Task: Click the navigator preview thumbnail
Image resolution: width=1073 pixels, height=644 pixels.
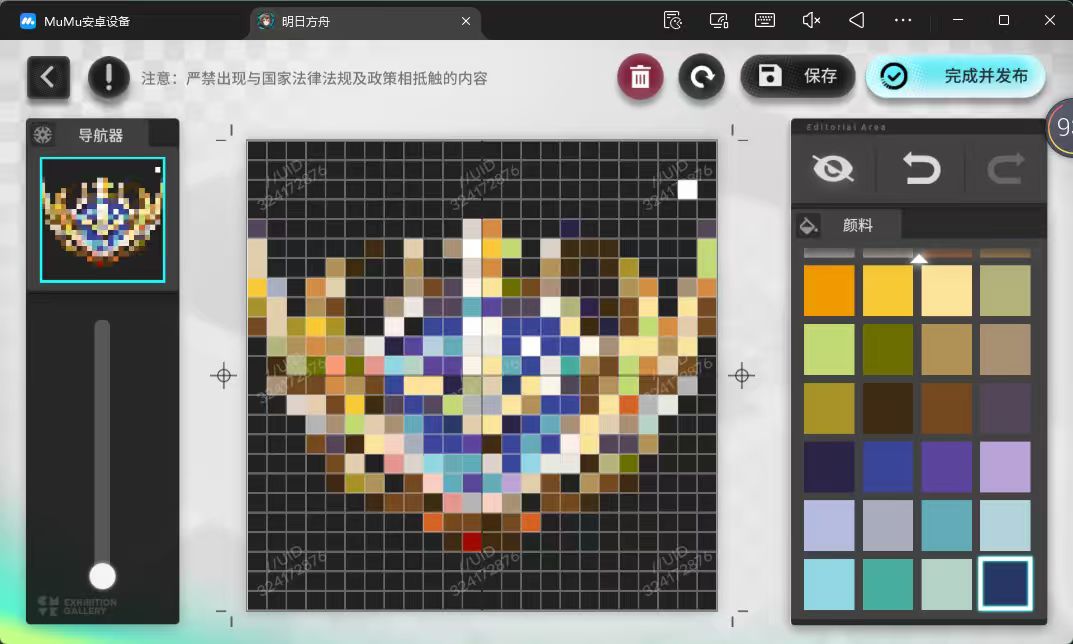Action: [103, 220]
